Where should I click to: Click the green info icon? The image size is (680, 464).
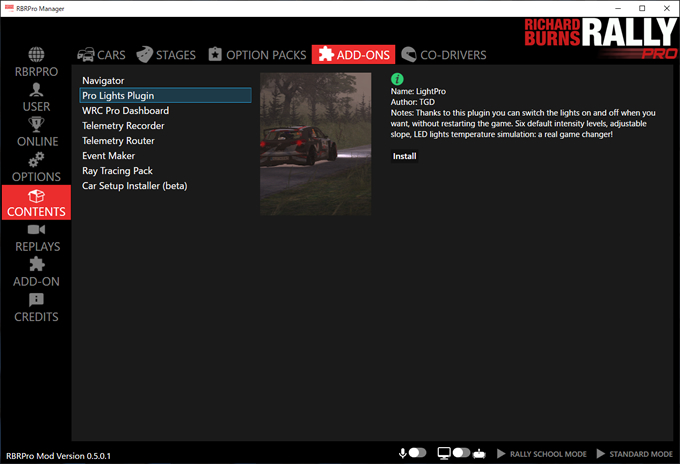(397, 79)
